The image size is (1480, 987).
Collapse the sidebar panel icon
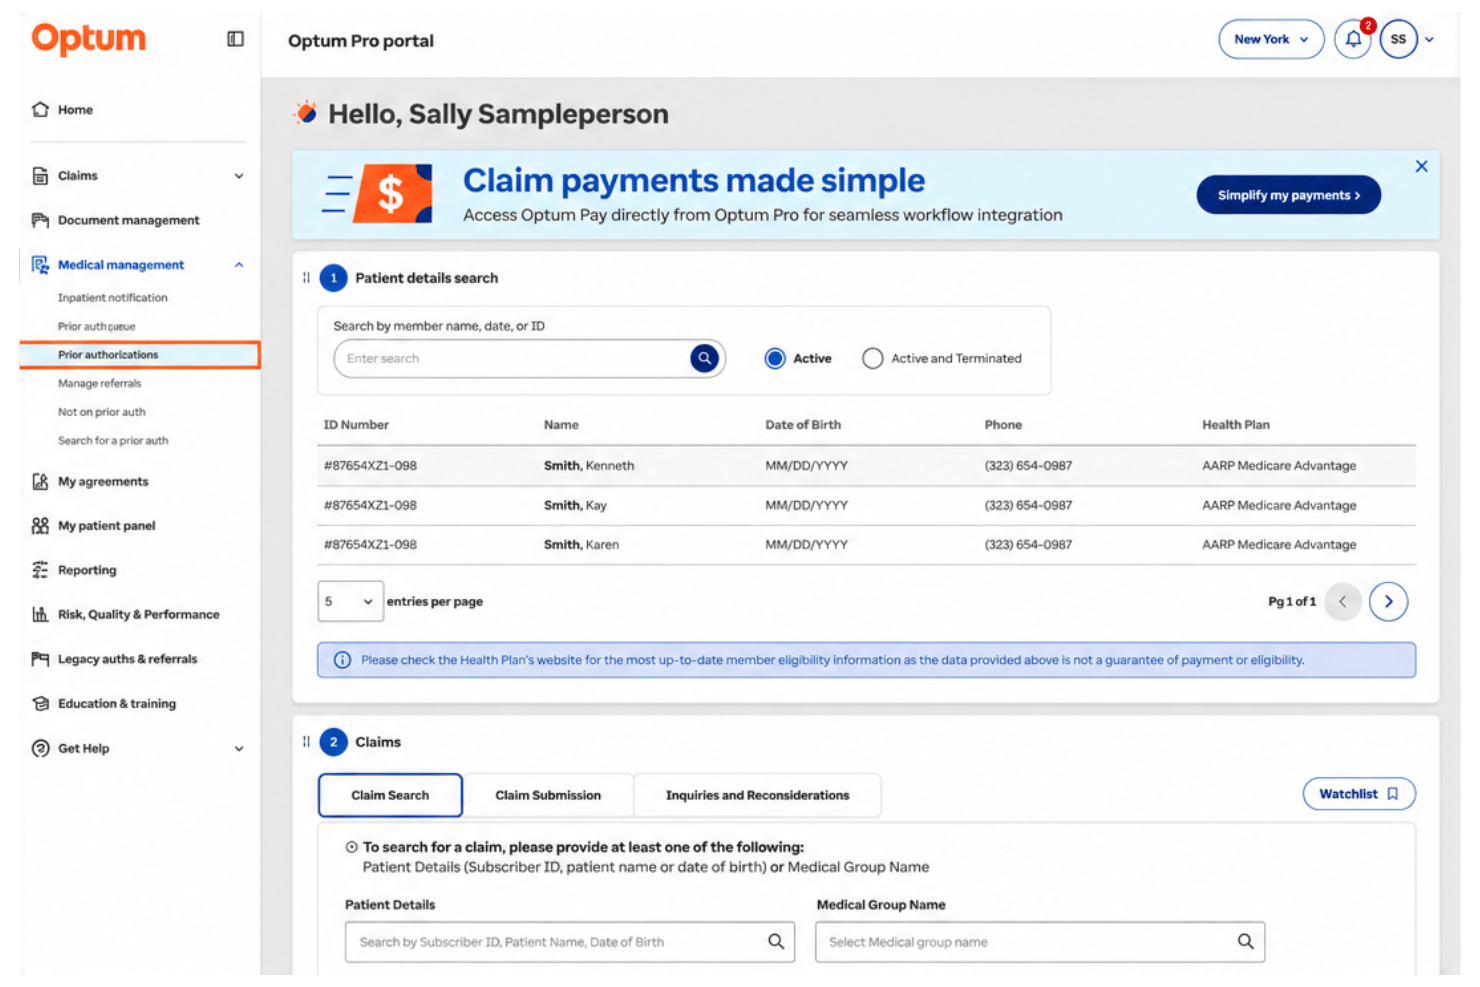(x=236, y=39)
